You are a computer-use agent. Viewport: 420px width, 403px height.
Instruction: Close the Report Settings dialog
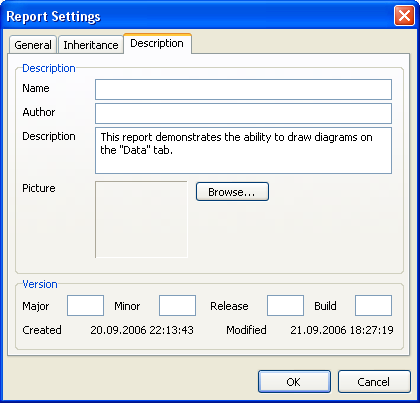(x=404, y=15)
